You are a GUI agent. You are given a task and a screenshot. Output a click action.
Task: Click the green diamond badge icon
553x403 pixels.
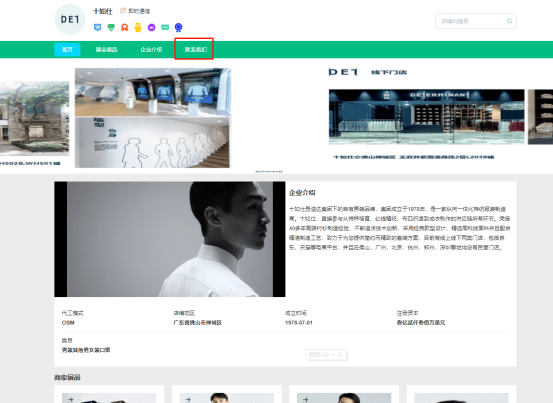tap(111, 28)
